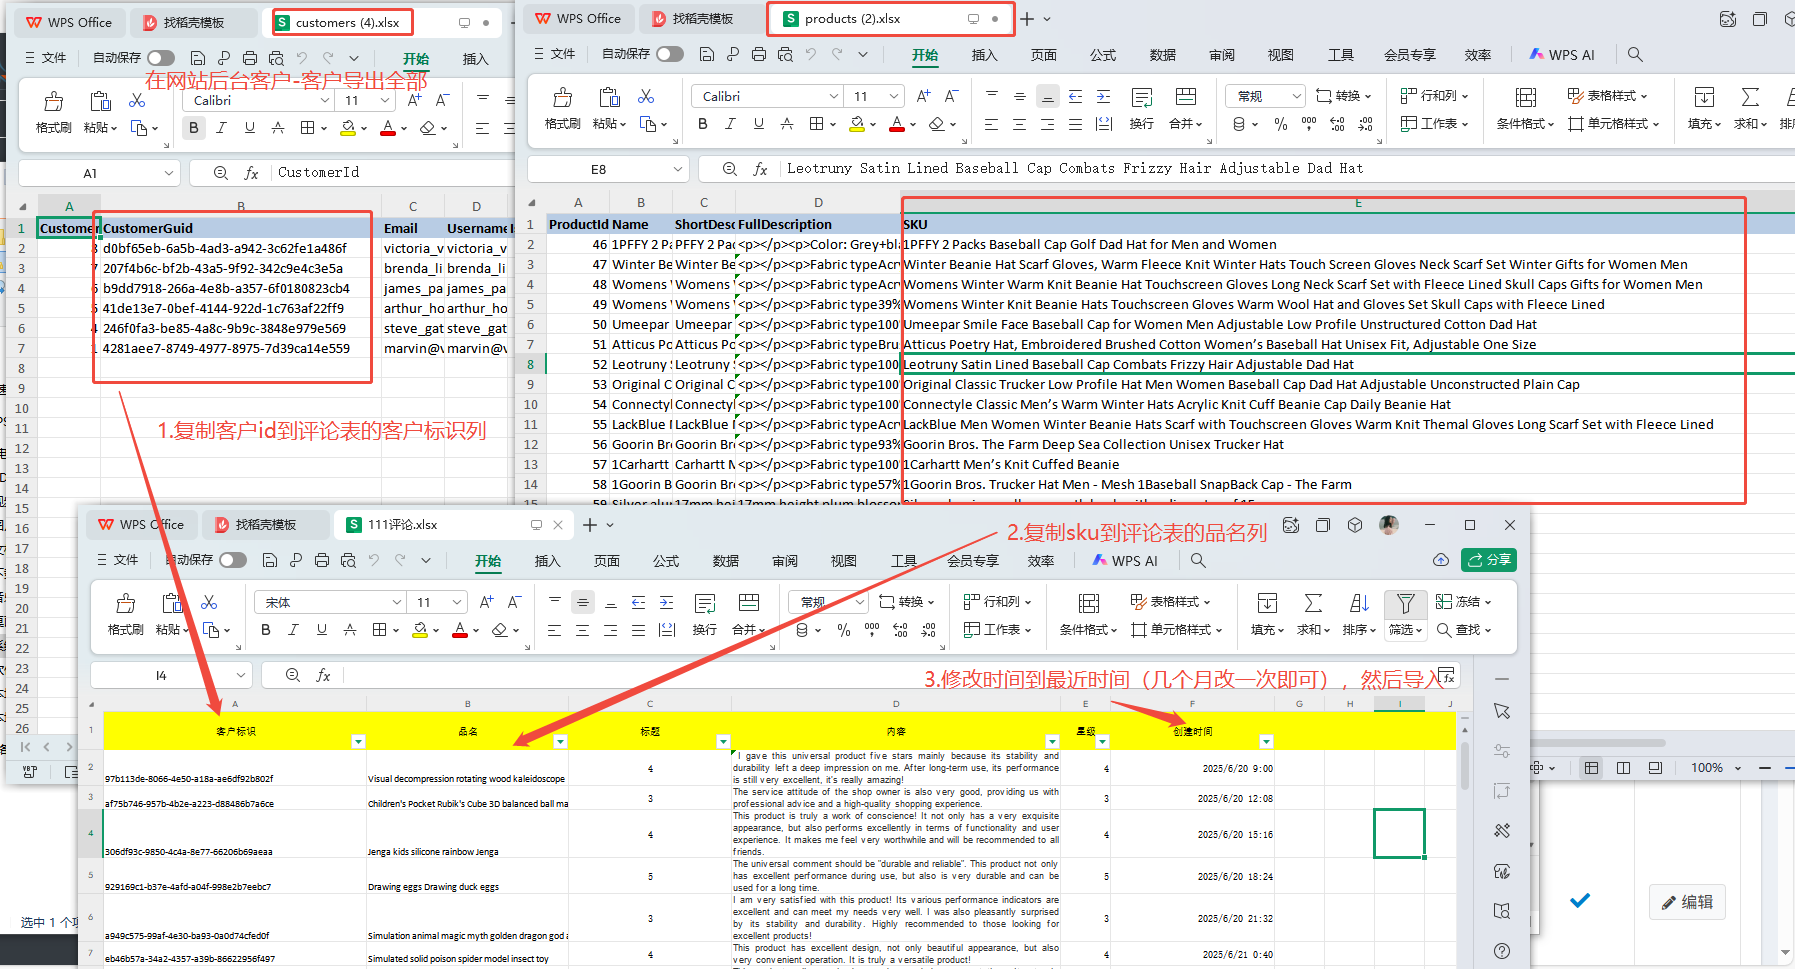Open the 100% zoom level dropdown
Image resolution: width=1795 pixels, height=969 pixels.
click(1738, 768)
